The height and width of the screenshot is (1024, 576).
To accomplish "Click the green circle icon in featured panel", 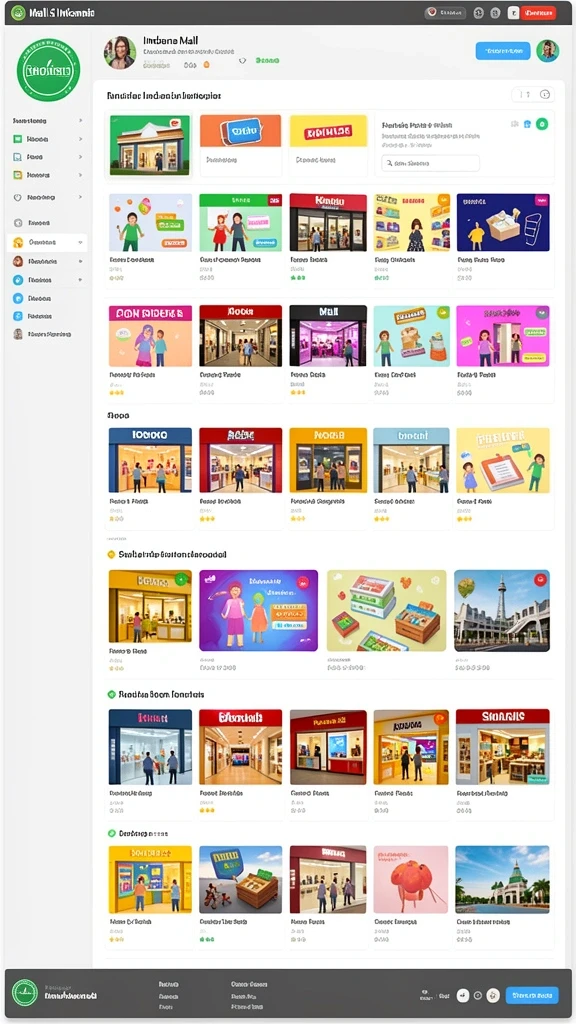I will [541, 124].
